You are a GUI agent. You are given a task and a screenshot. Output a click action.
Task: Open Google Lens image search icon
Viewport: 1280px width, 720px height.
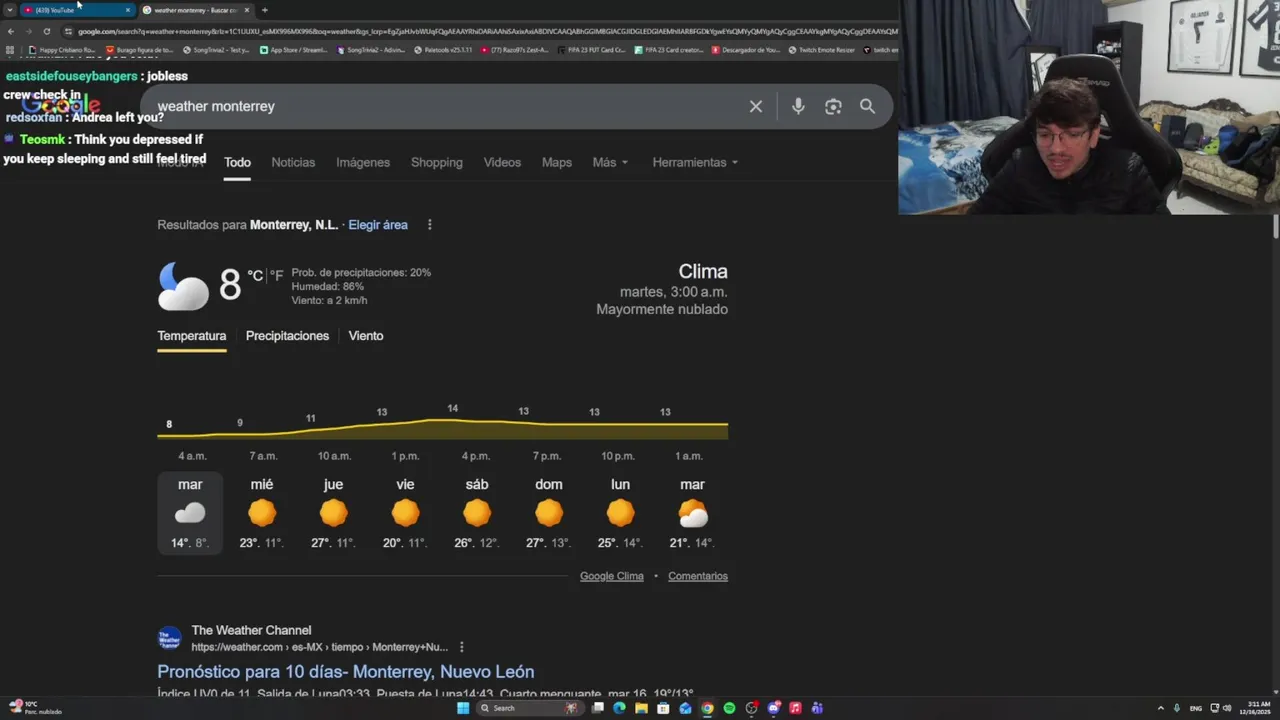tap(833, 106)
